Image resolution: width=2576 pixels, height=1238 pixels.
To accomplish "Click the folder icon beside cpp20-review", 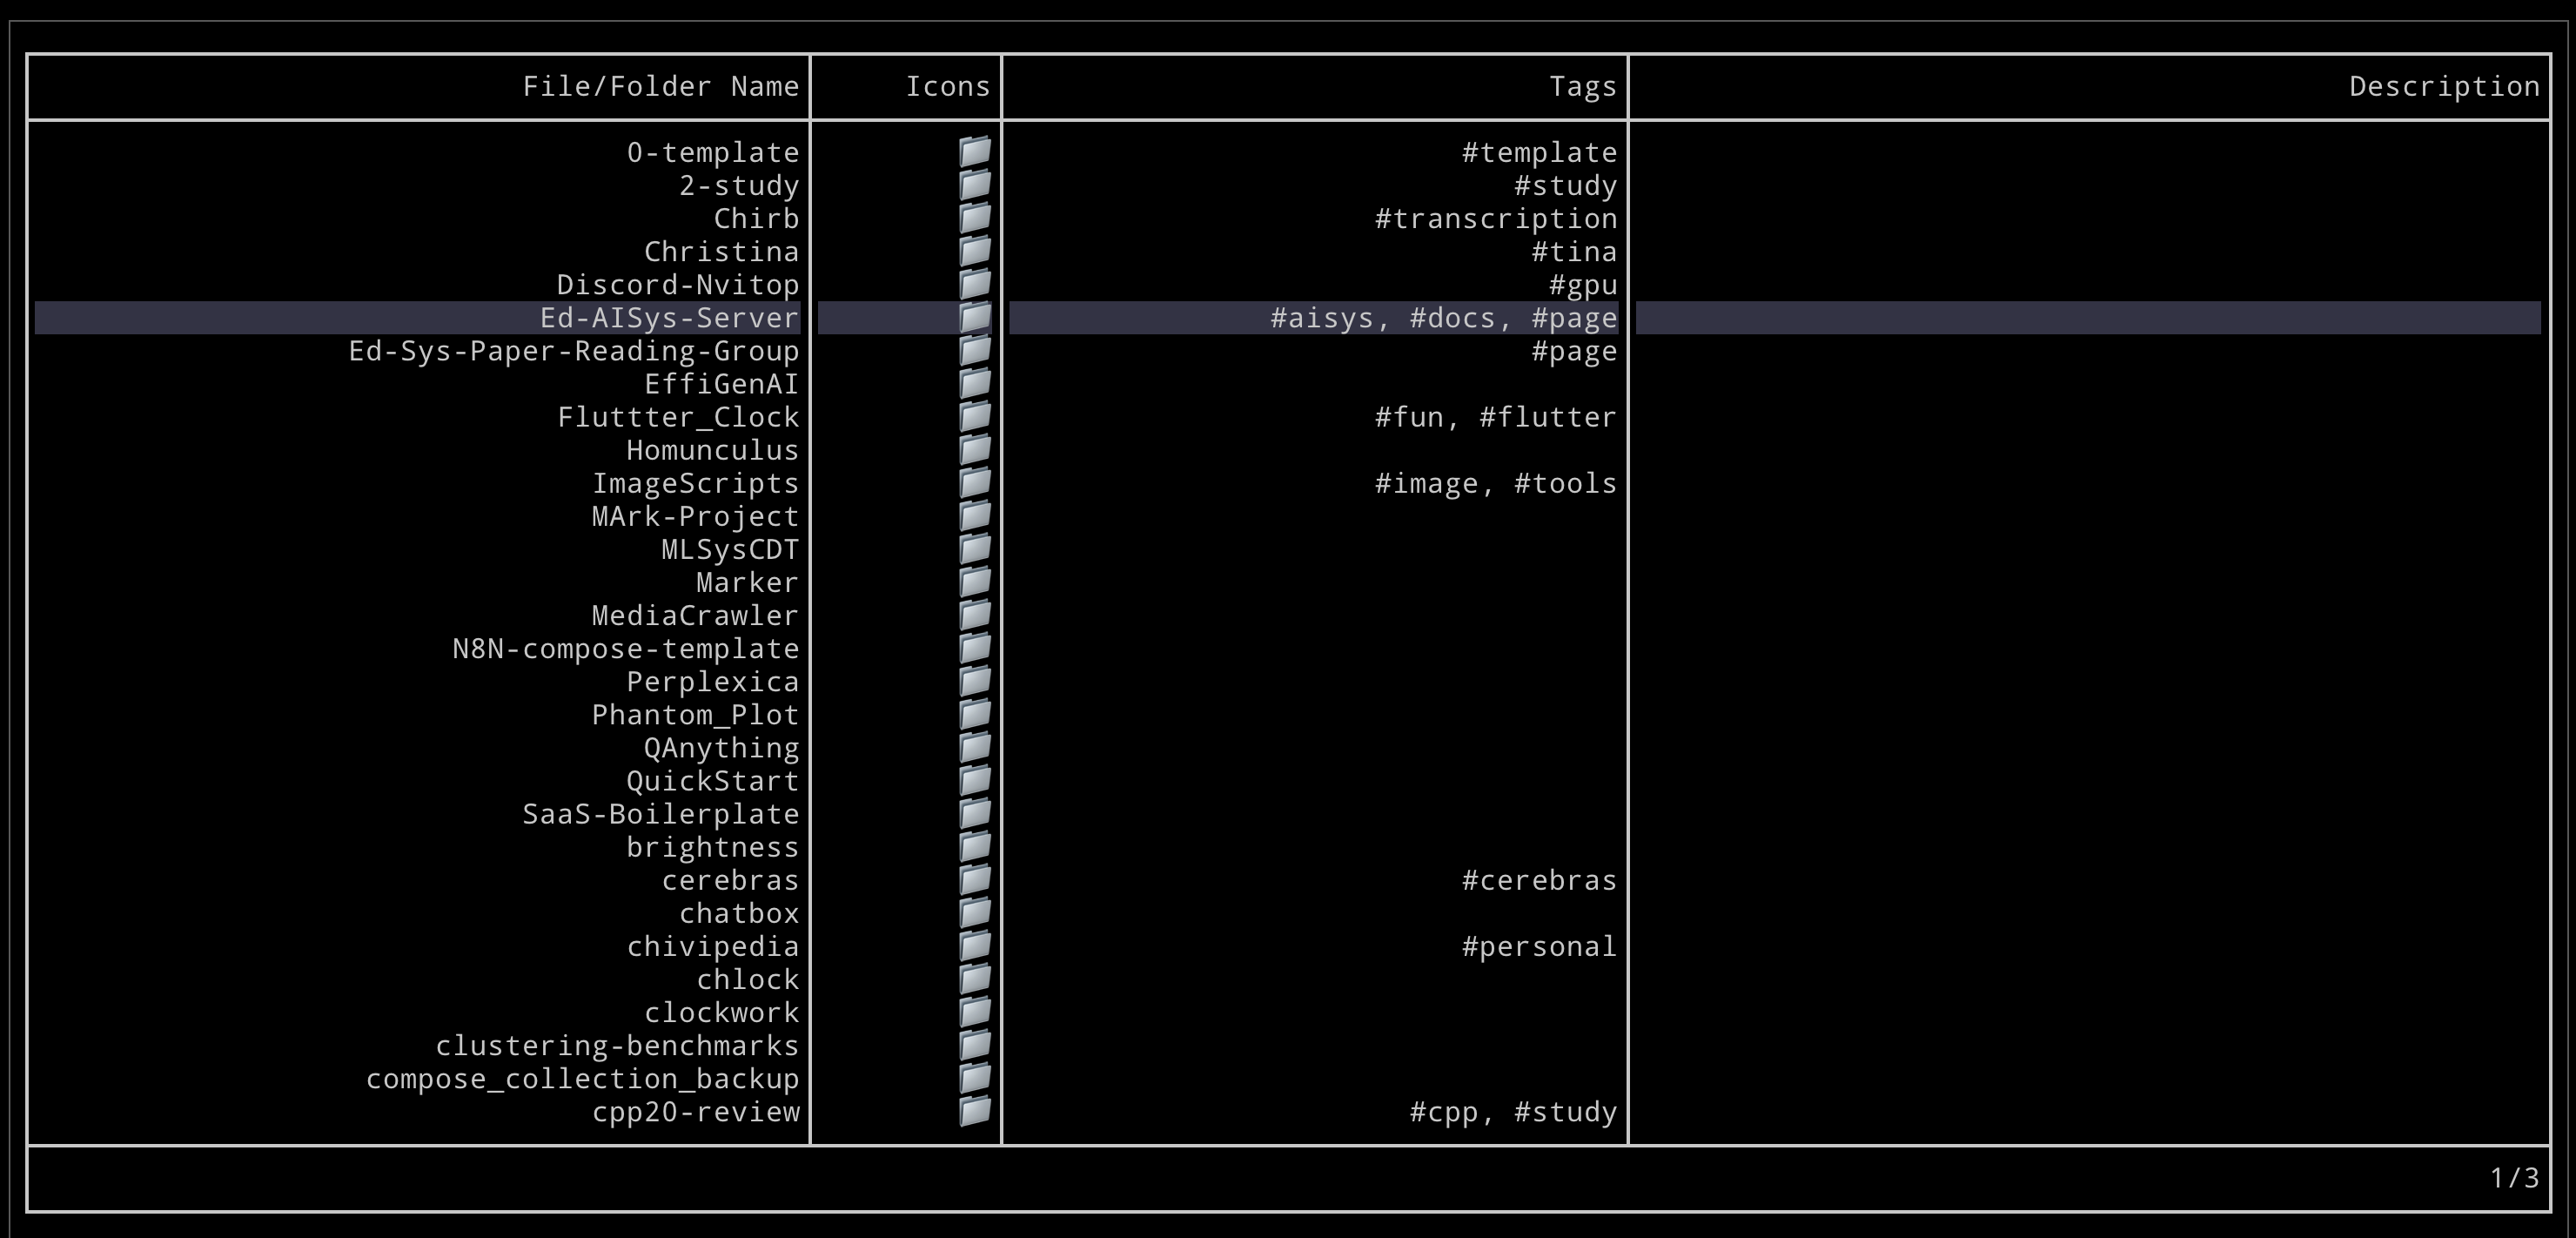I will [x=975, y=1111].
